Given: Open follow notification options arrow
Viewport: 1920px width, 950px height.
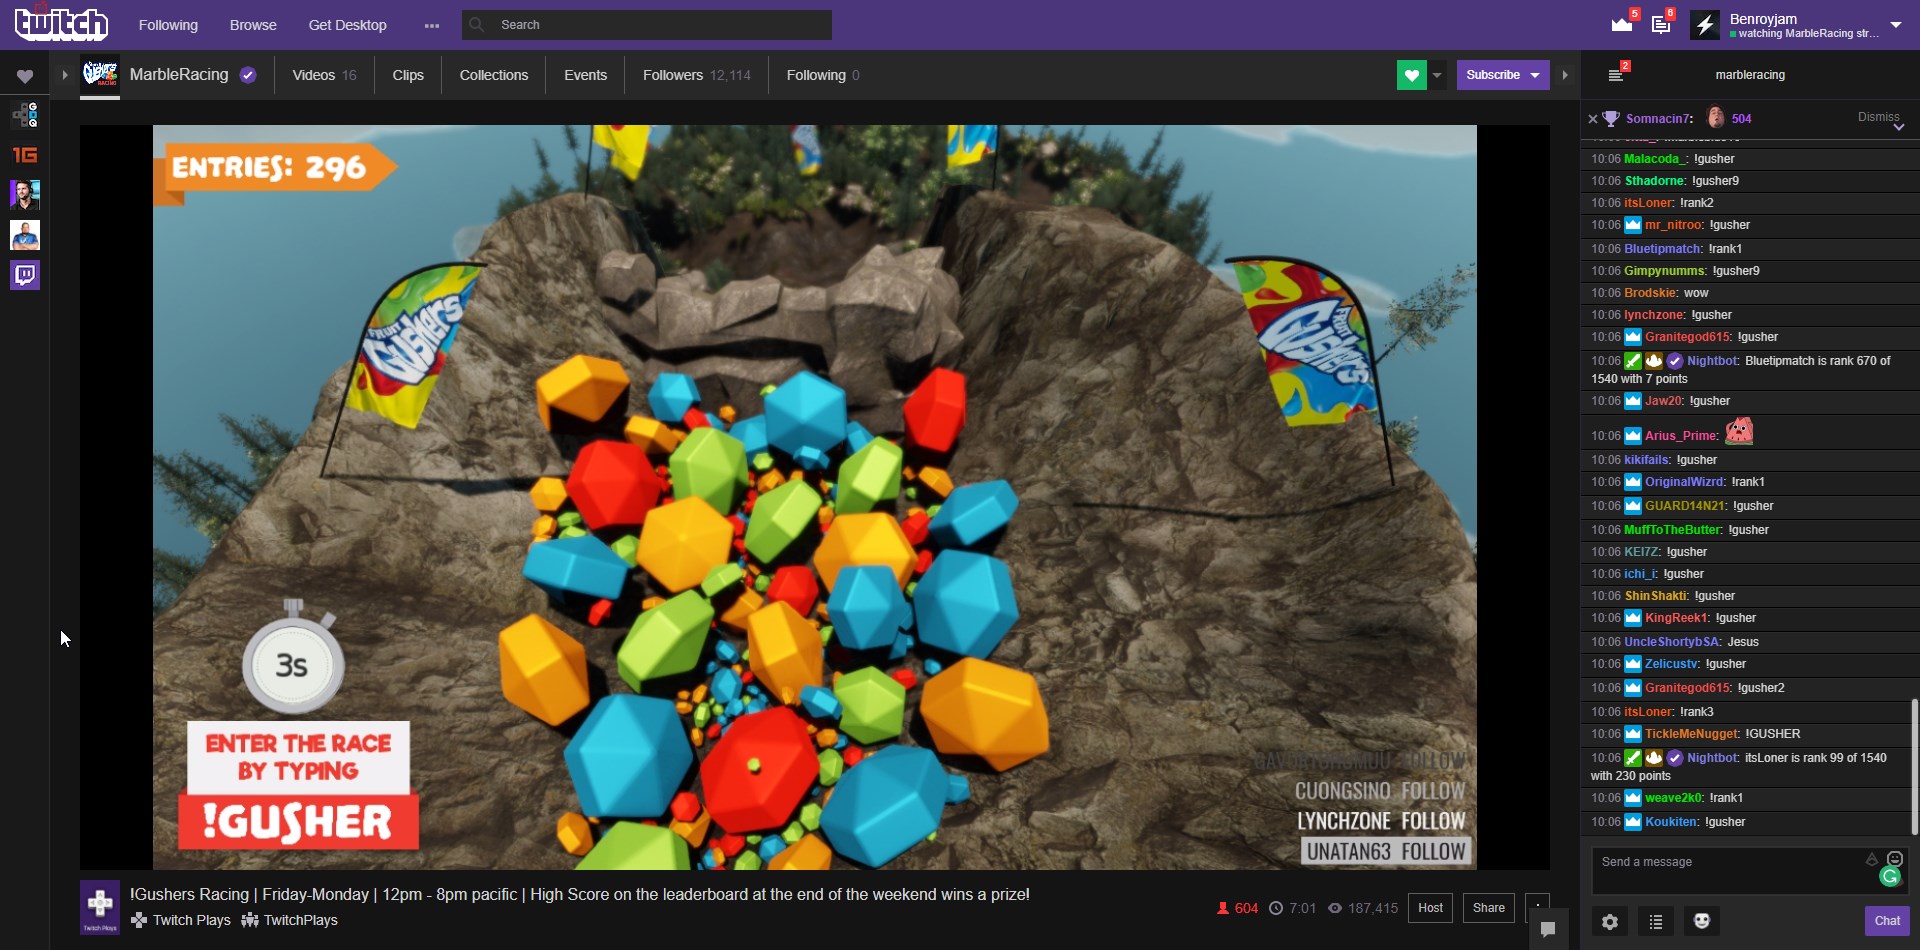Looking at the screenshot, I should click(1437, 75).
